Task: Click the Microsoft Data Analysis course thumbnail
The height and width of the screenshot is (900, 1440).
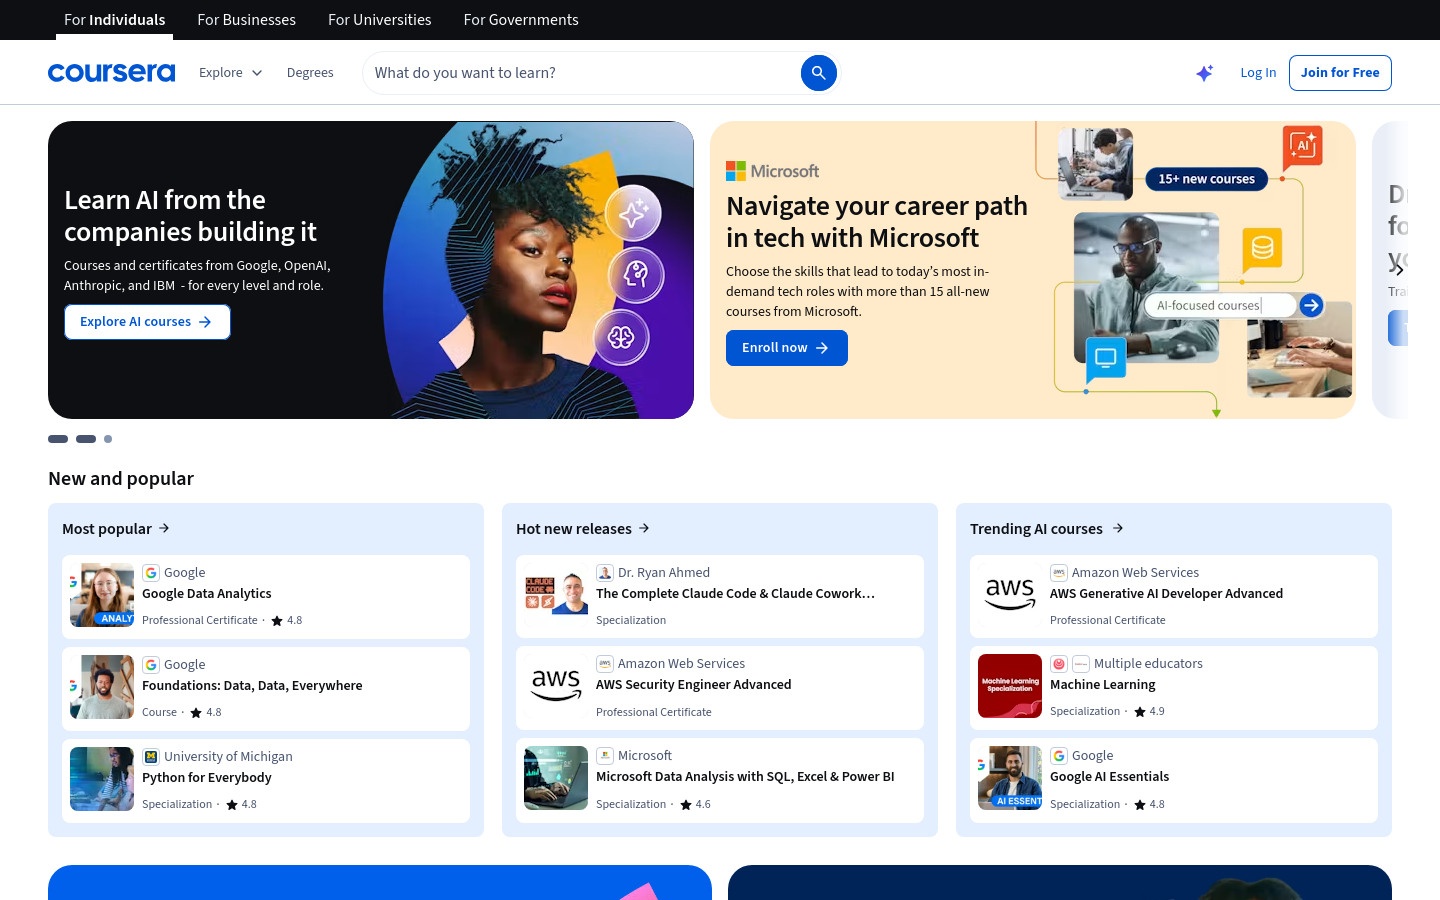Action: pyautogui.click(x=556, y=778)
